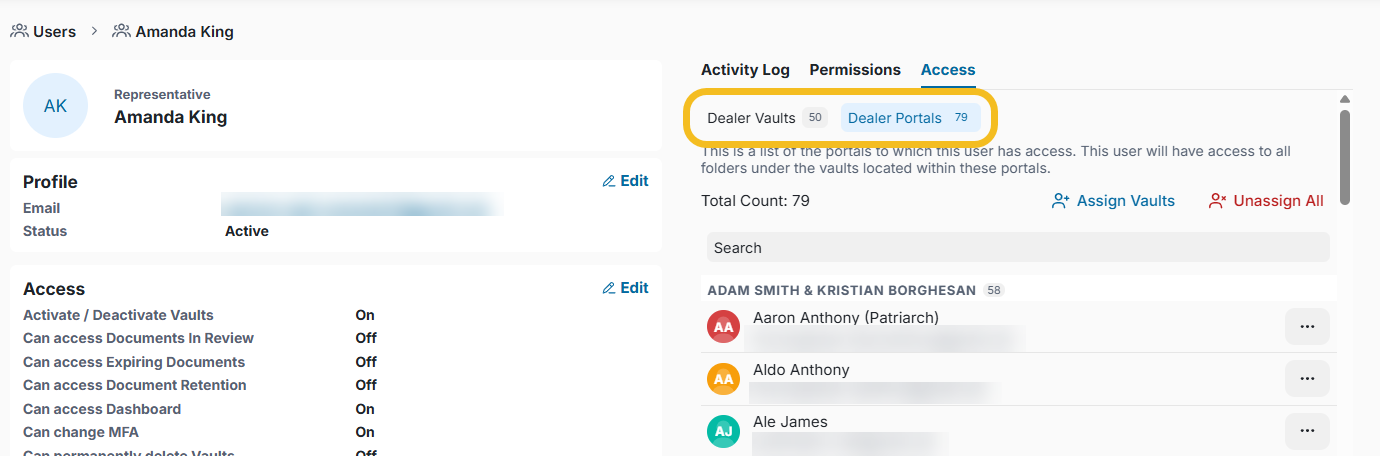Click the add-user icon on Assign Vaults
1380x456 pixels.
(x=1061, y=201)
